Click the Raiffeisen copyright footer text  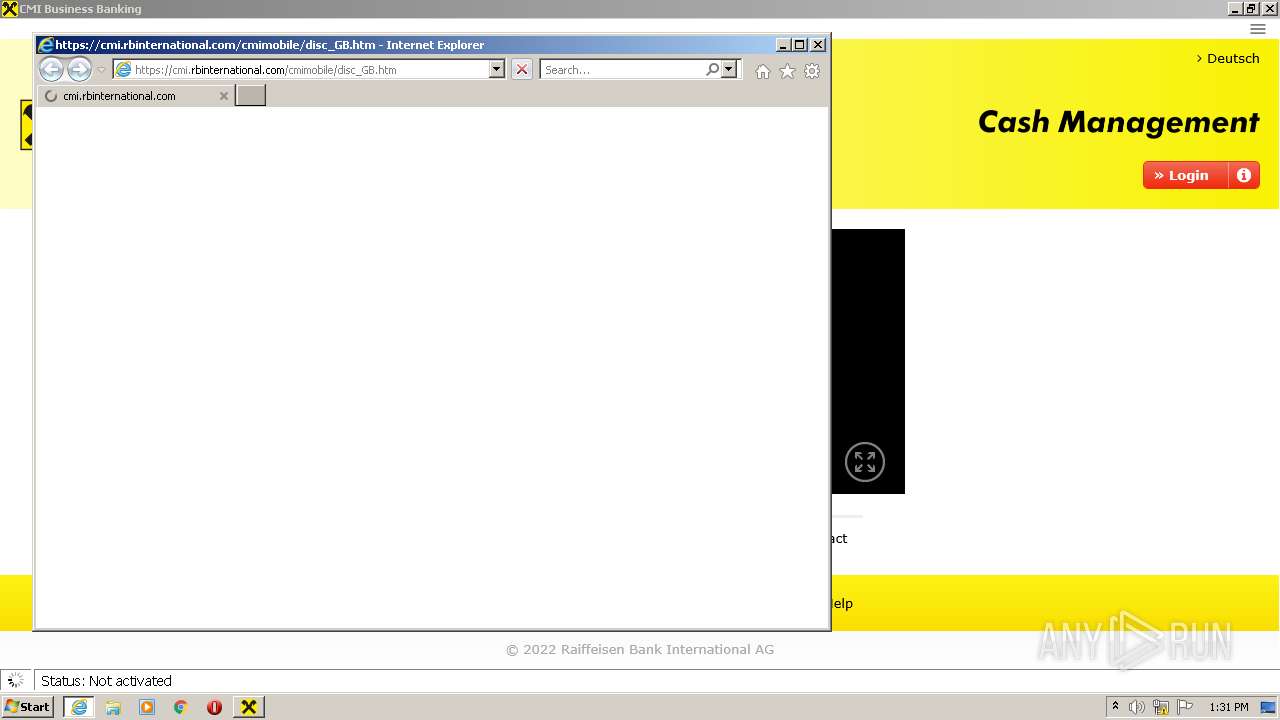coord(640,649)
